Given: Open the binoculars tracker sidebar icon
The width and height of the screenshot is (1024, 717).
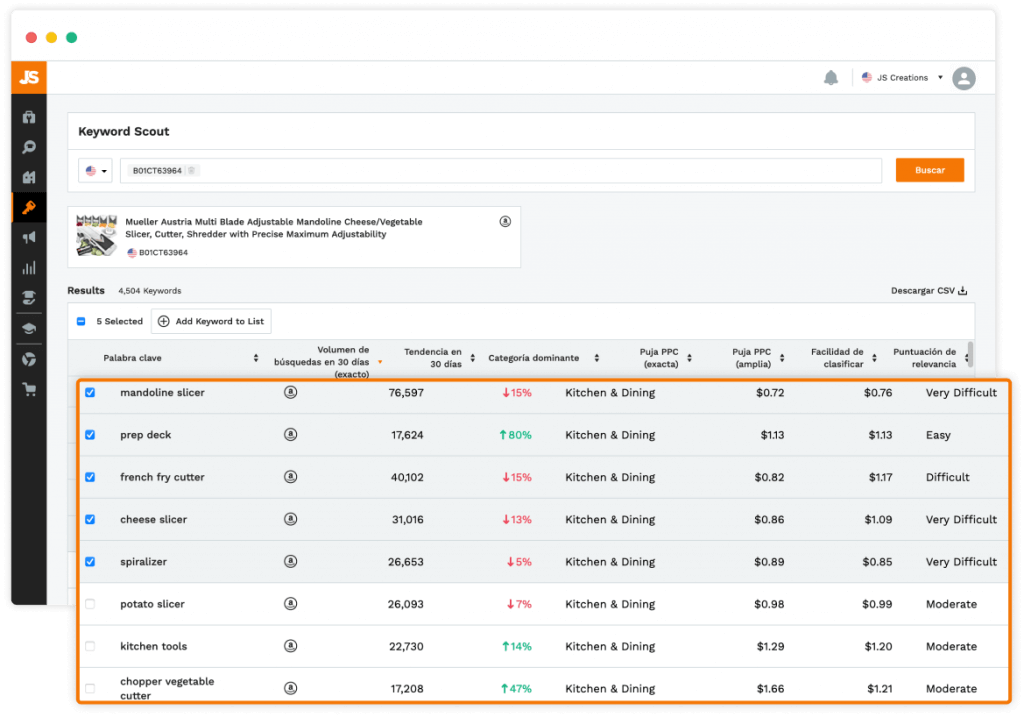Looking at the screenshot, I should coord(29,178).
